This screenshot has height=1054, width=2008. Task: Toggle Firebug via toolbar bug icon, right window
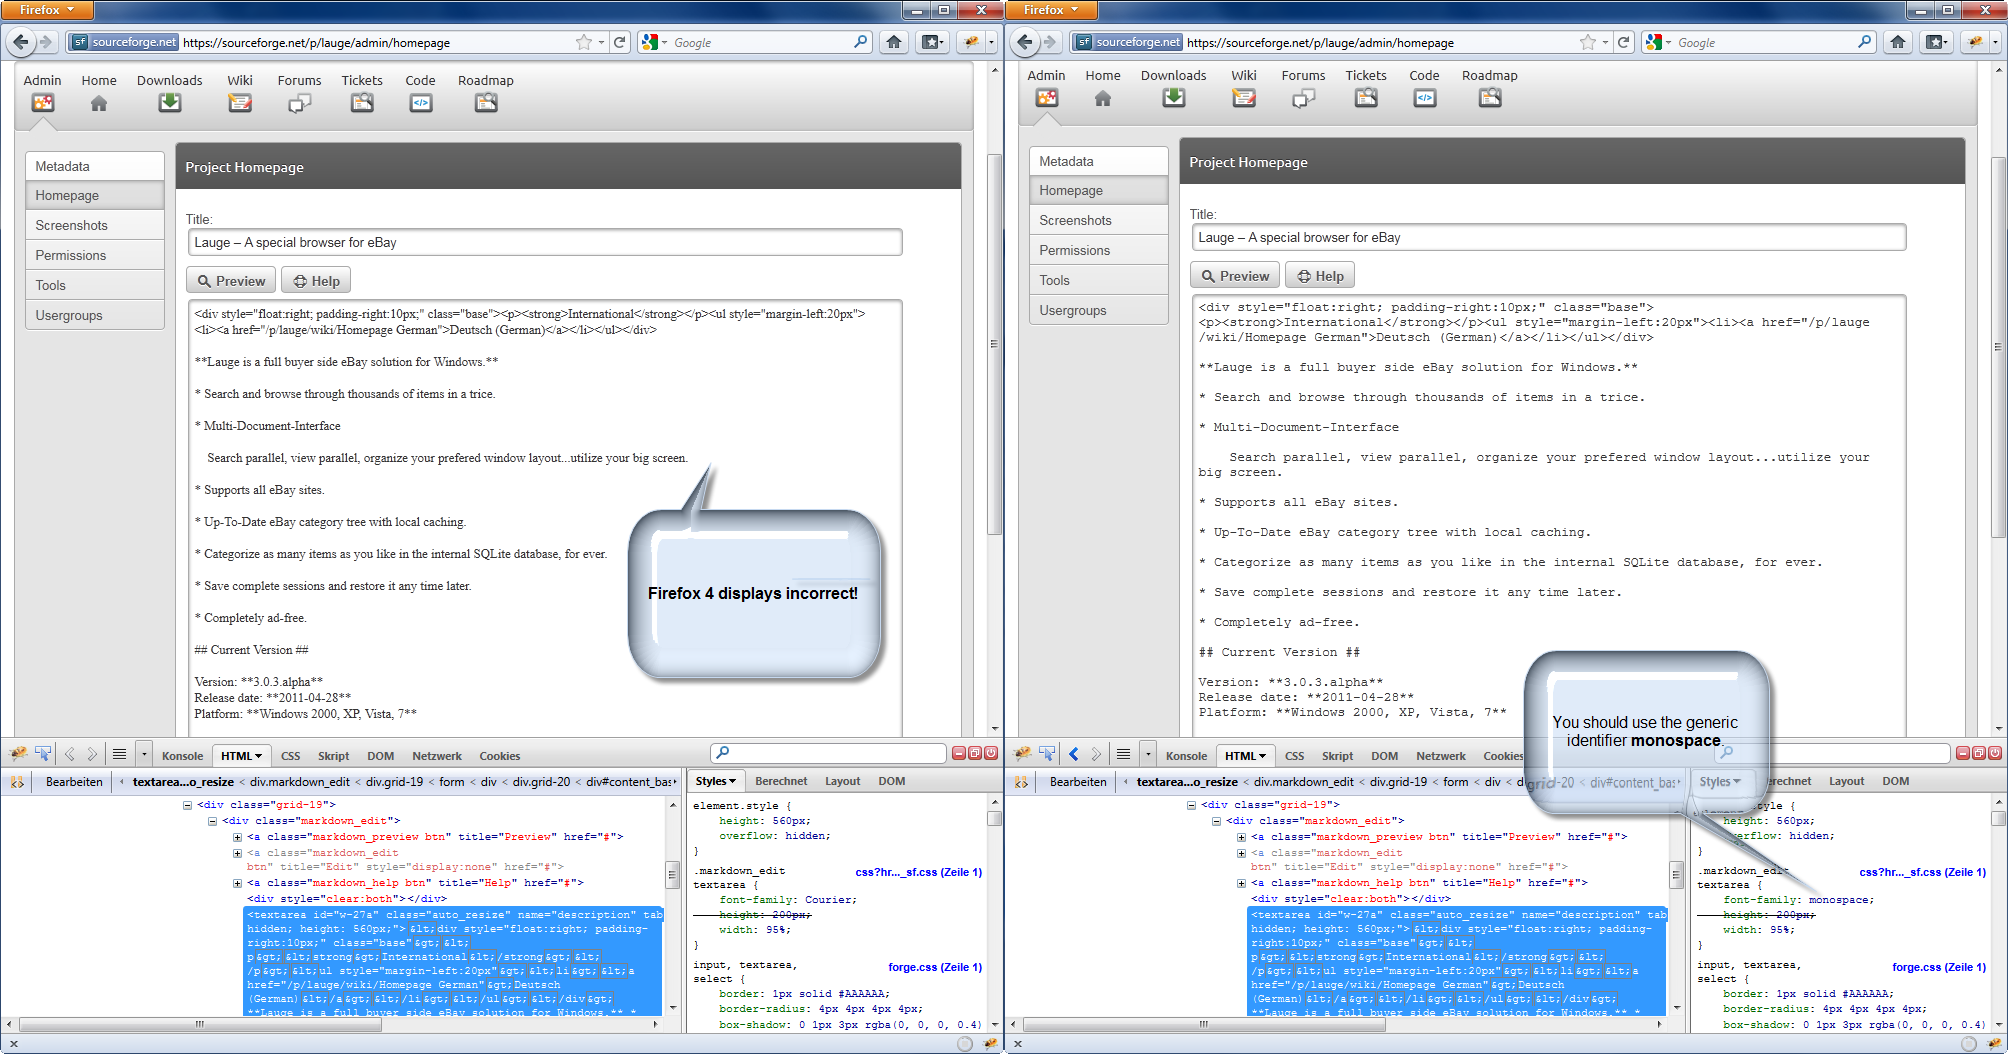[1975, 42]
